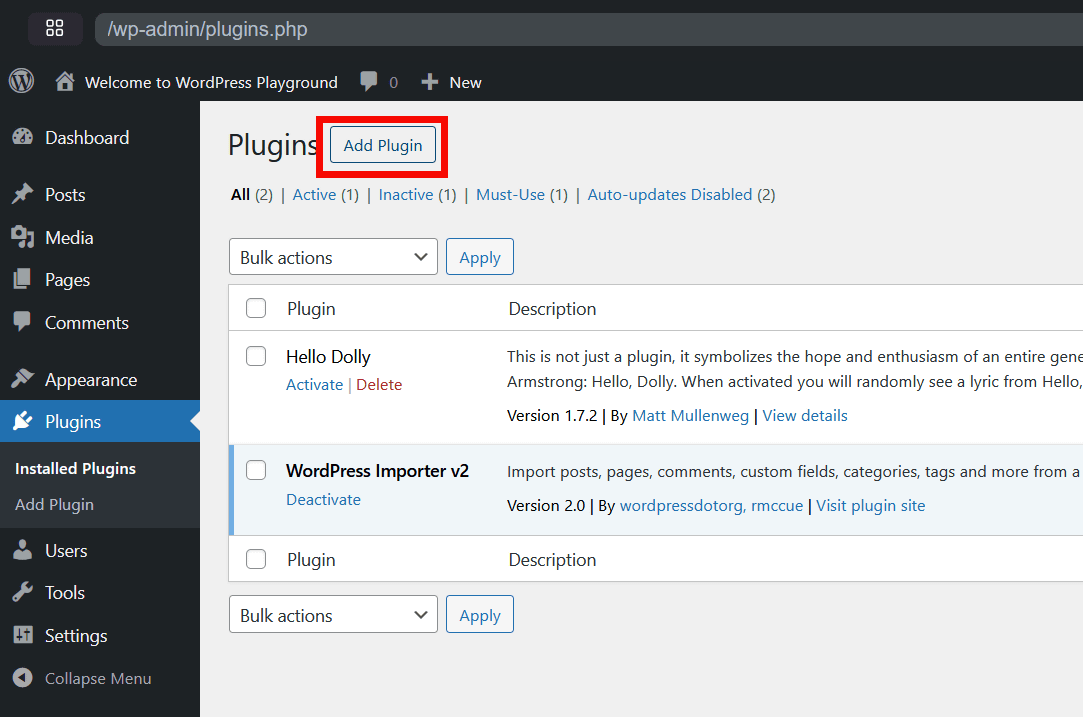Tick the WordPress Importer v2 checkbox
Screen dimensions: 1083x717
coord(256,470)
